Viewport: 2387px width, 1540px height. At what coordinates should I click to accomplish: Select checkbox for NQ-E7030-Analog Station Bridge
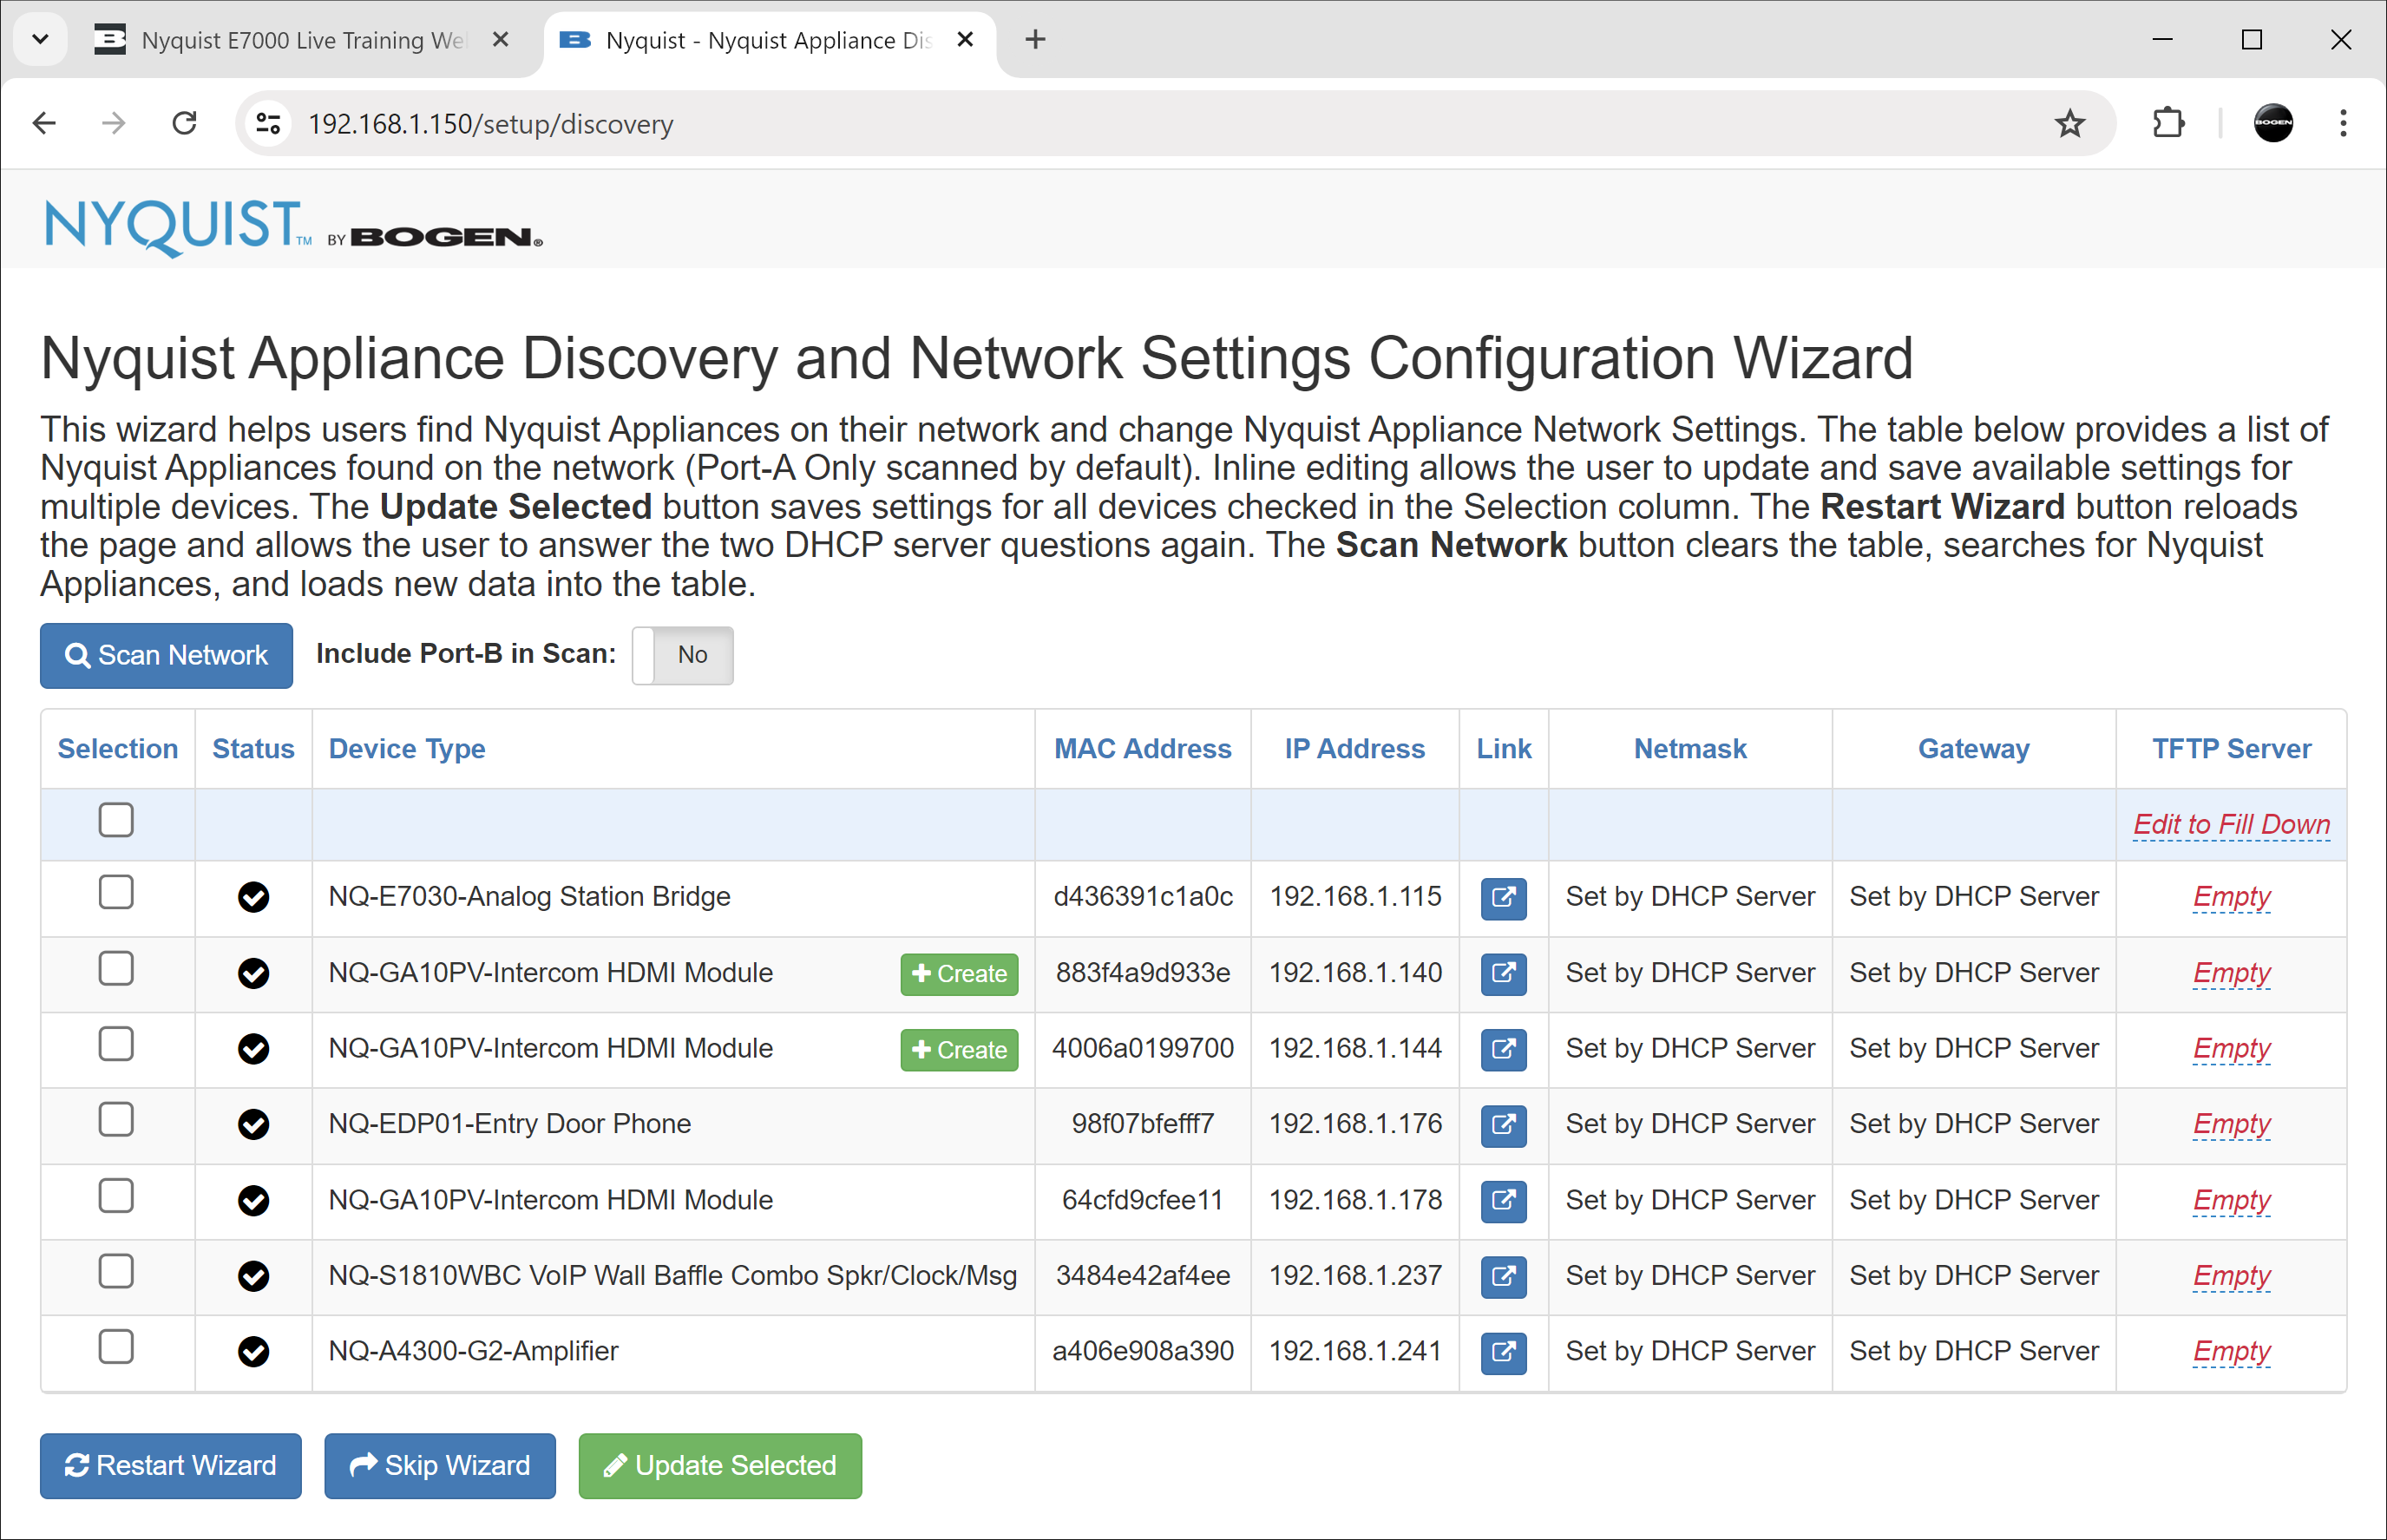click(x=116, y=892)
